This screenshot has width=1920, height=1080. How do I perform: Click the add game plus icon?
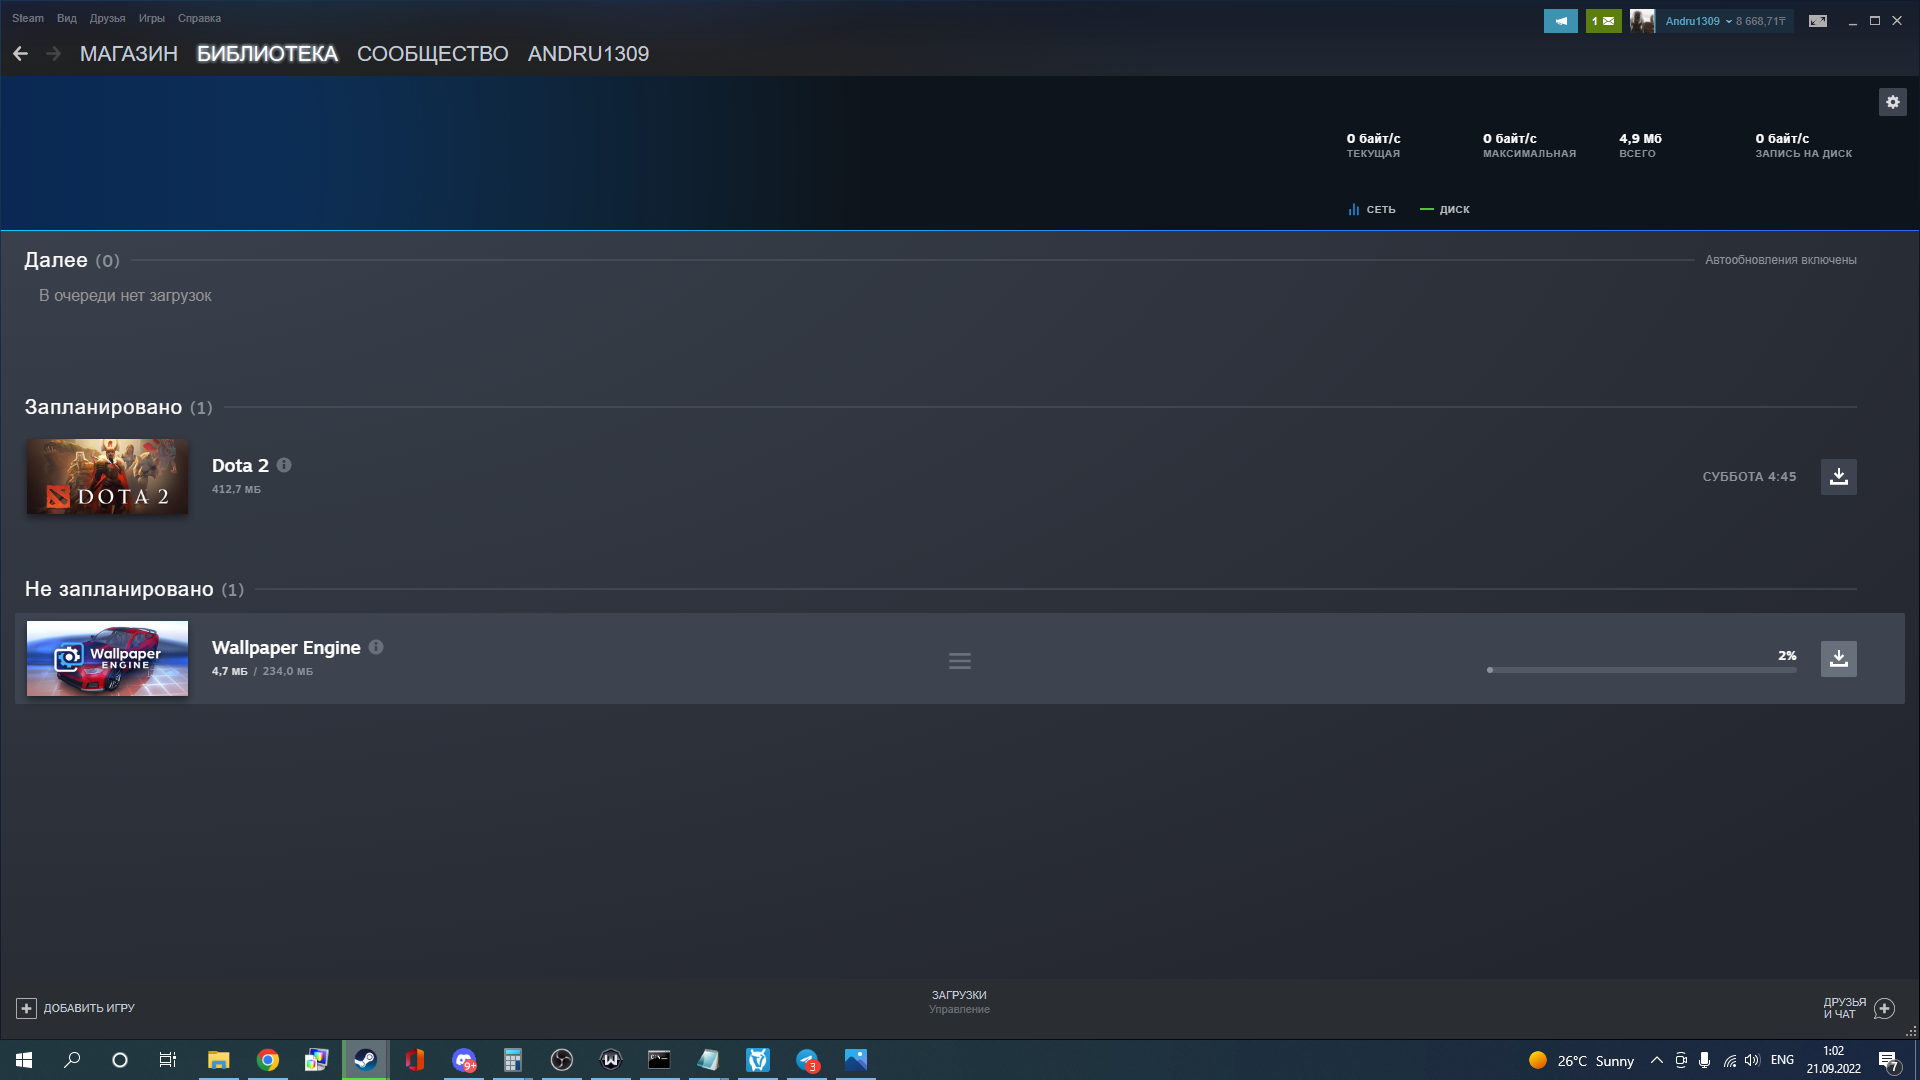click(27, 1008)
